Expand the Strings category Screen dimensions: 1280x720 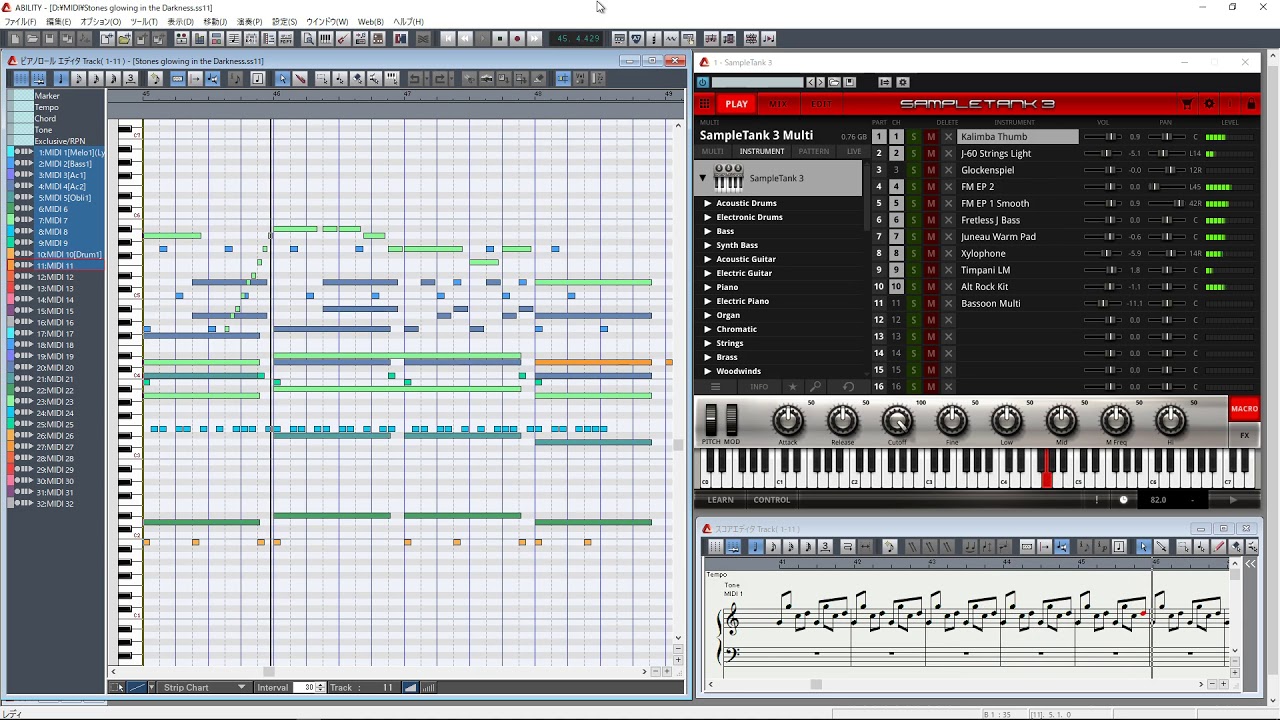(708, 343)
